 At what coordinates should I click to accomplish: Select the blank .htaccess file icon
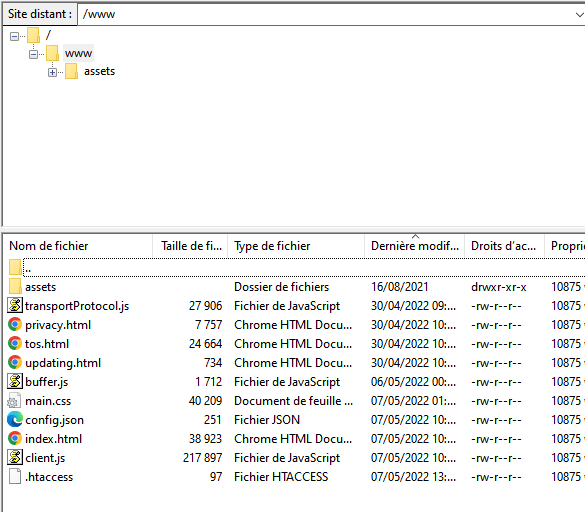pyautogui.click(x=15, y=477)
